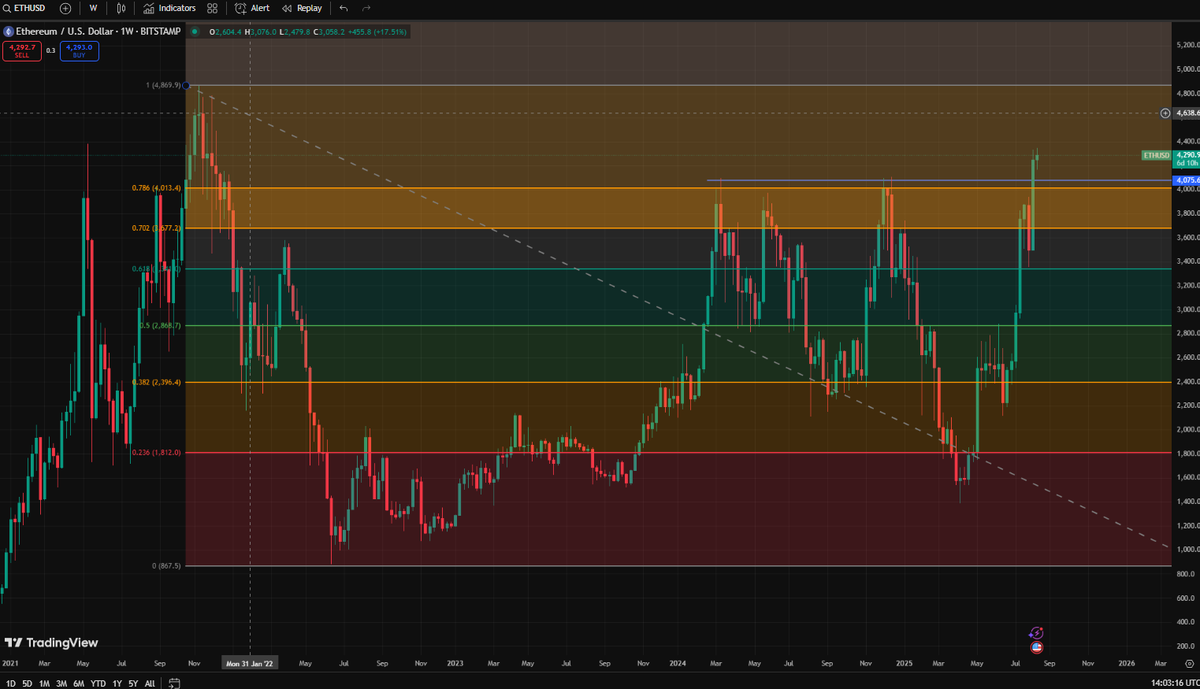This screenshot has width=1200, height=689.
Task: Click the Mon 31 Jan '22 date label
Action: click(x=249, y=662)
